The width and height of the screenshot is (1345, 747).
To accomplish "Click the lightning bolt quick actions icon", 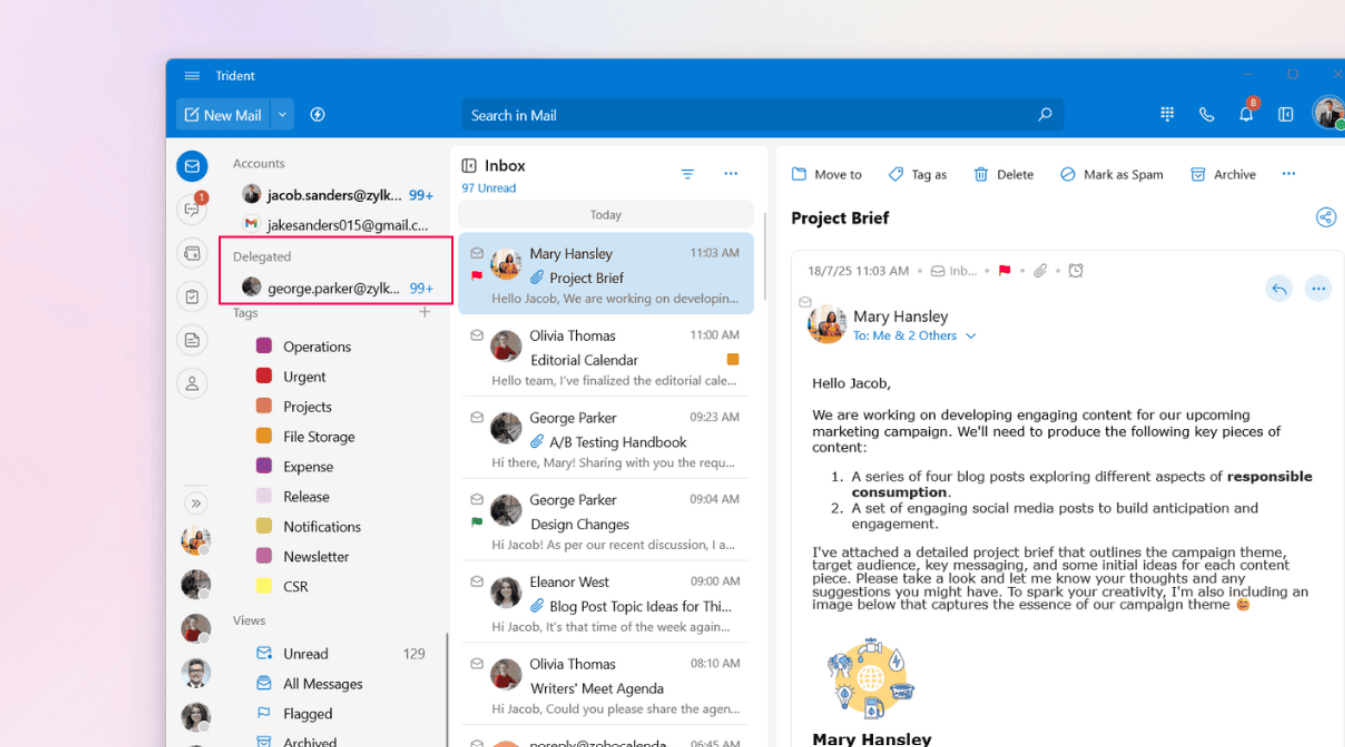I will [x=318, y=115].
